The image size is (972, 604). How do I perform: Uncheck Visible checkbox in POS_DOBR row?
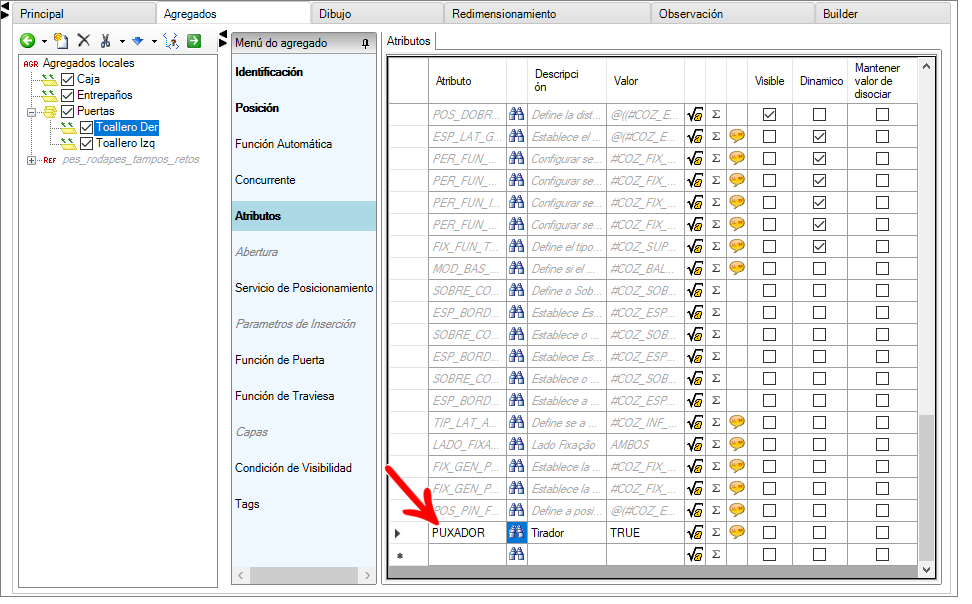coord(769,115)
